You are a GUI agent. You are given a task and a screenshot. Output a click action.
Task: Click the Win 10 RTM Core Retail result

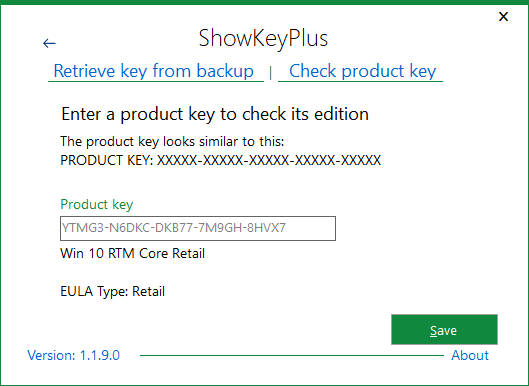[x=133, y=253]
